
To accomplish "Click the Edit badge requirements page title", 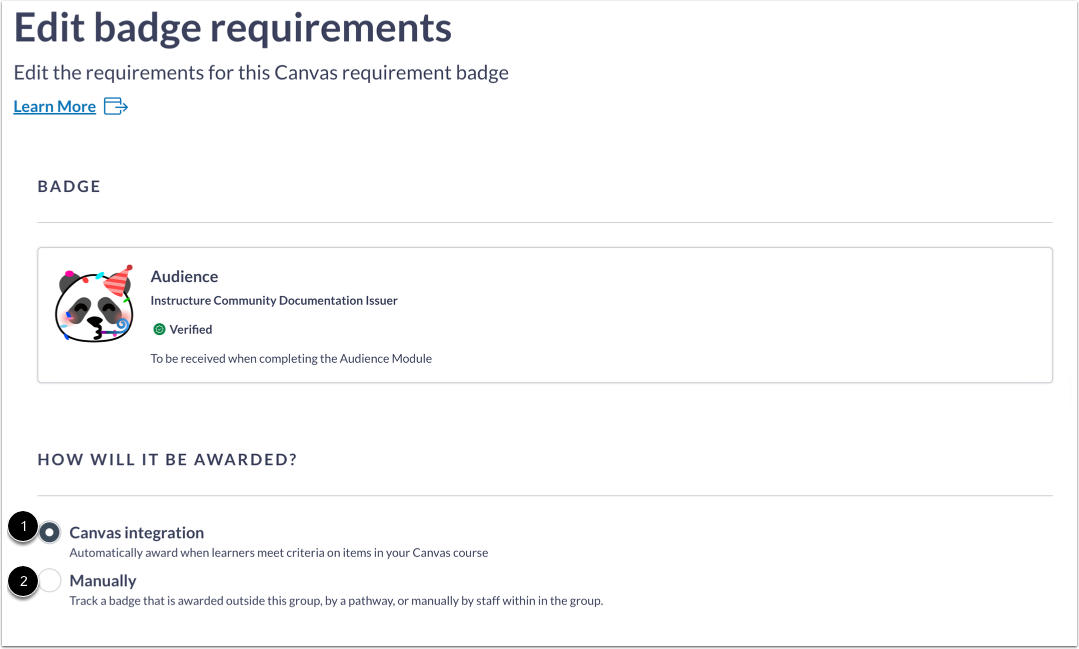I will [232, 27].
